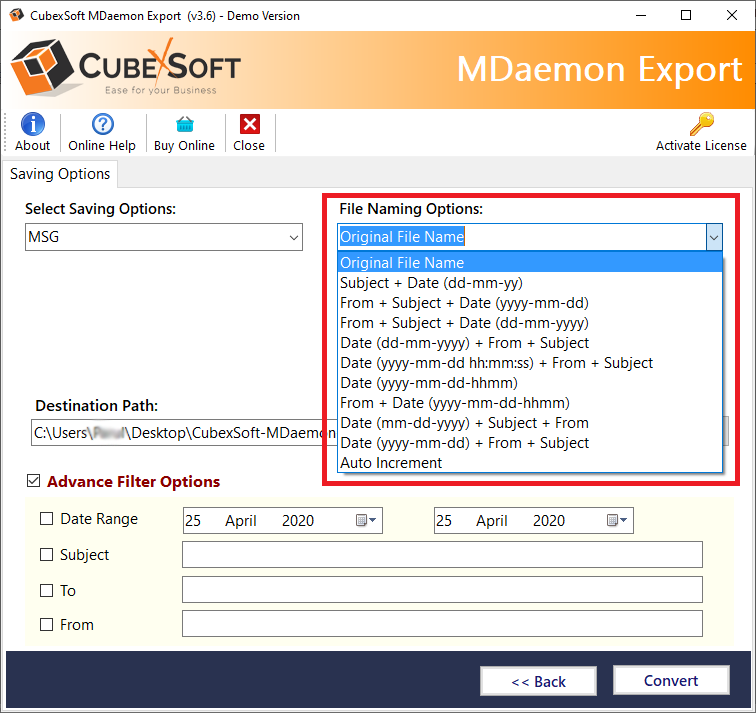This screenshot has height=713, width=756.
Task: Open Online Help question mark icon
Action: pyautogui.click(x=103, y=124)
